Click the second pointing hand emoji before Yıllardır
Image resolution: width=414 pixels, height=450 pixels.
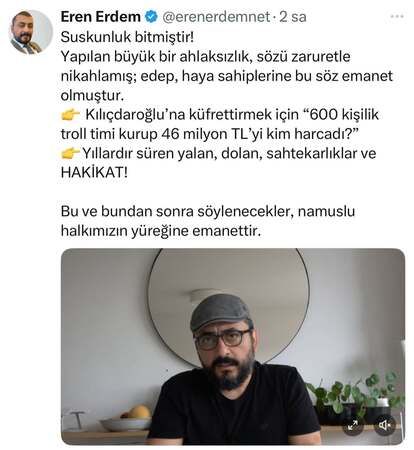click(70, 154)
